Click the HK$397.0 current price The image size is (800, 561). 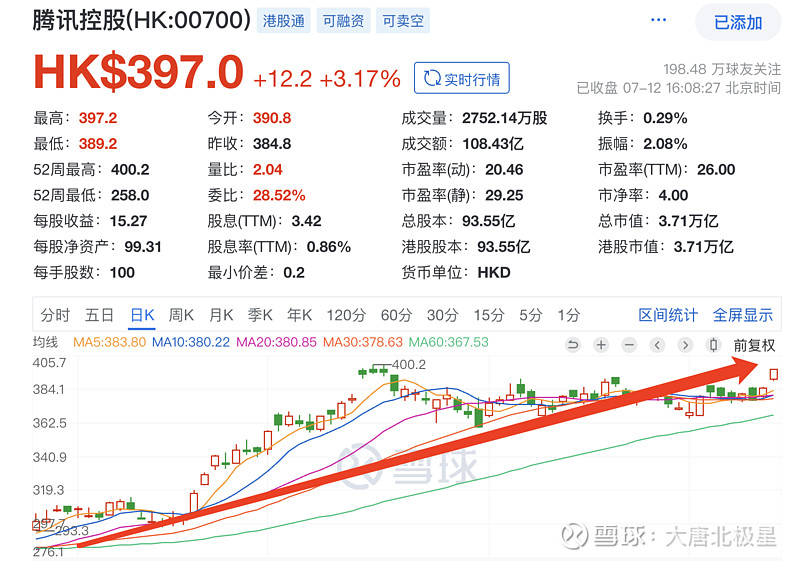(x=139, y=72)
